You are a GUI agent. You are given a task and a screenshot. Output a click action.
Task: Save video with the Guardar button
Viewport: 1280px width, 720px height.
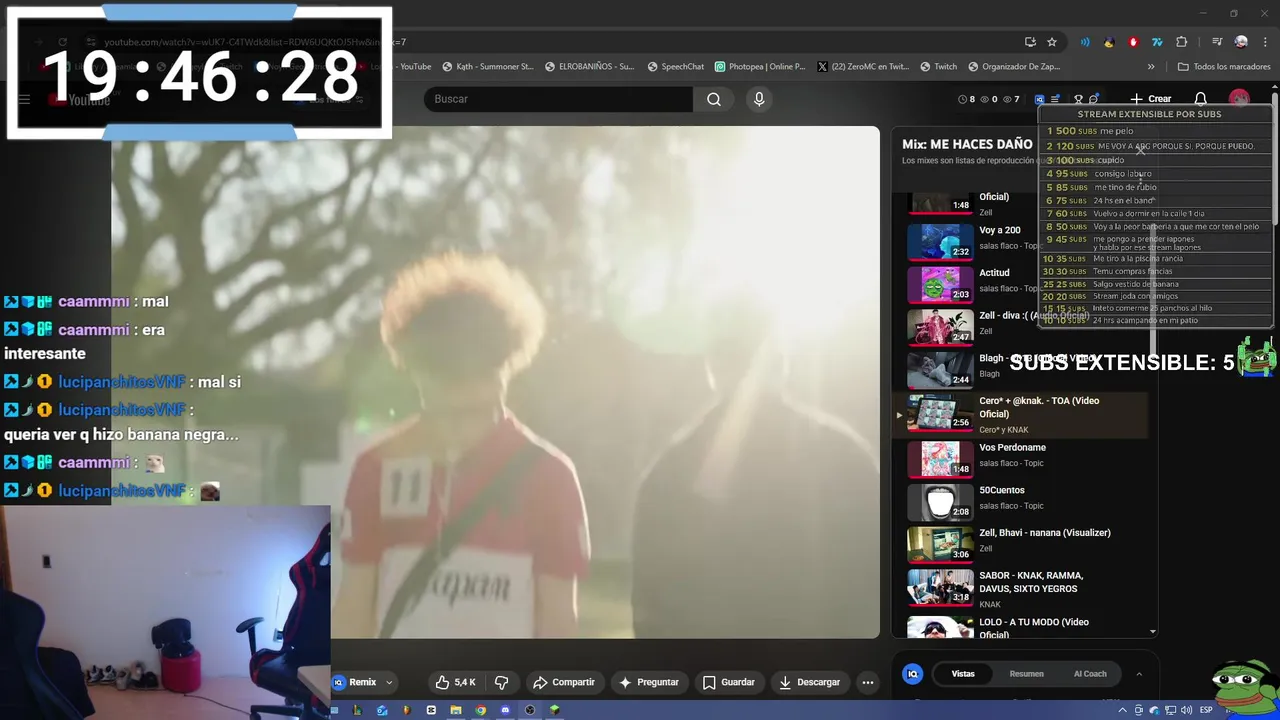(x=728, y=682)
